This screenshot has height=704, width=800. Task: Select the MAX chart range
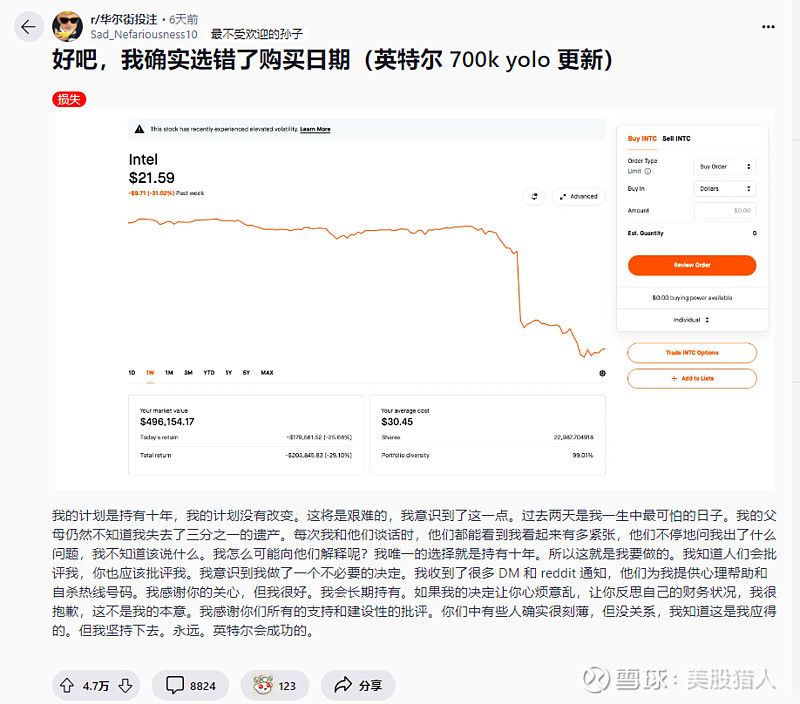tap(267, 373)
